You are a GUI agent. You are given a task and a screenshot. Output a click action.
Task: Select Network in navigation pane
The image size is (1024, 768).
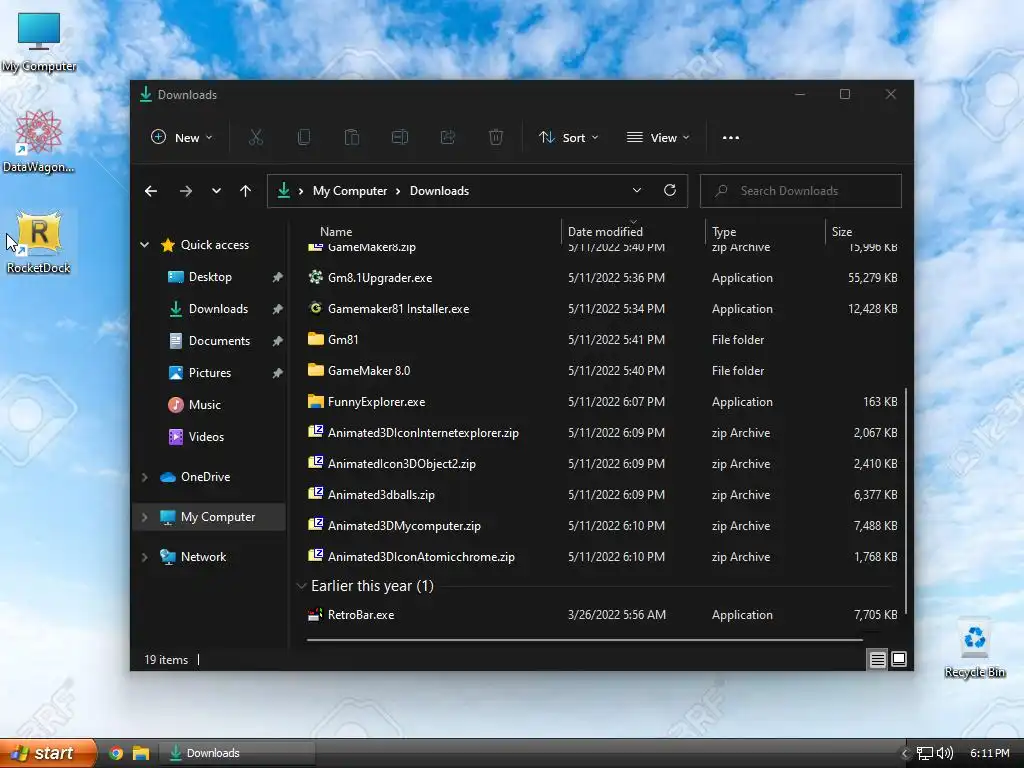(x=203, y=557)
